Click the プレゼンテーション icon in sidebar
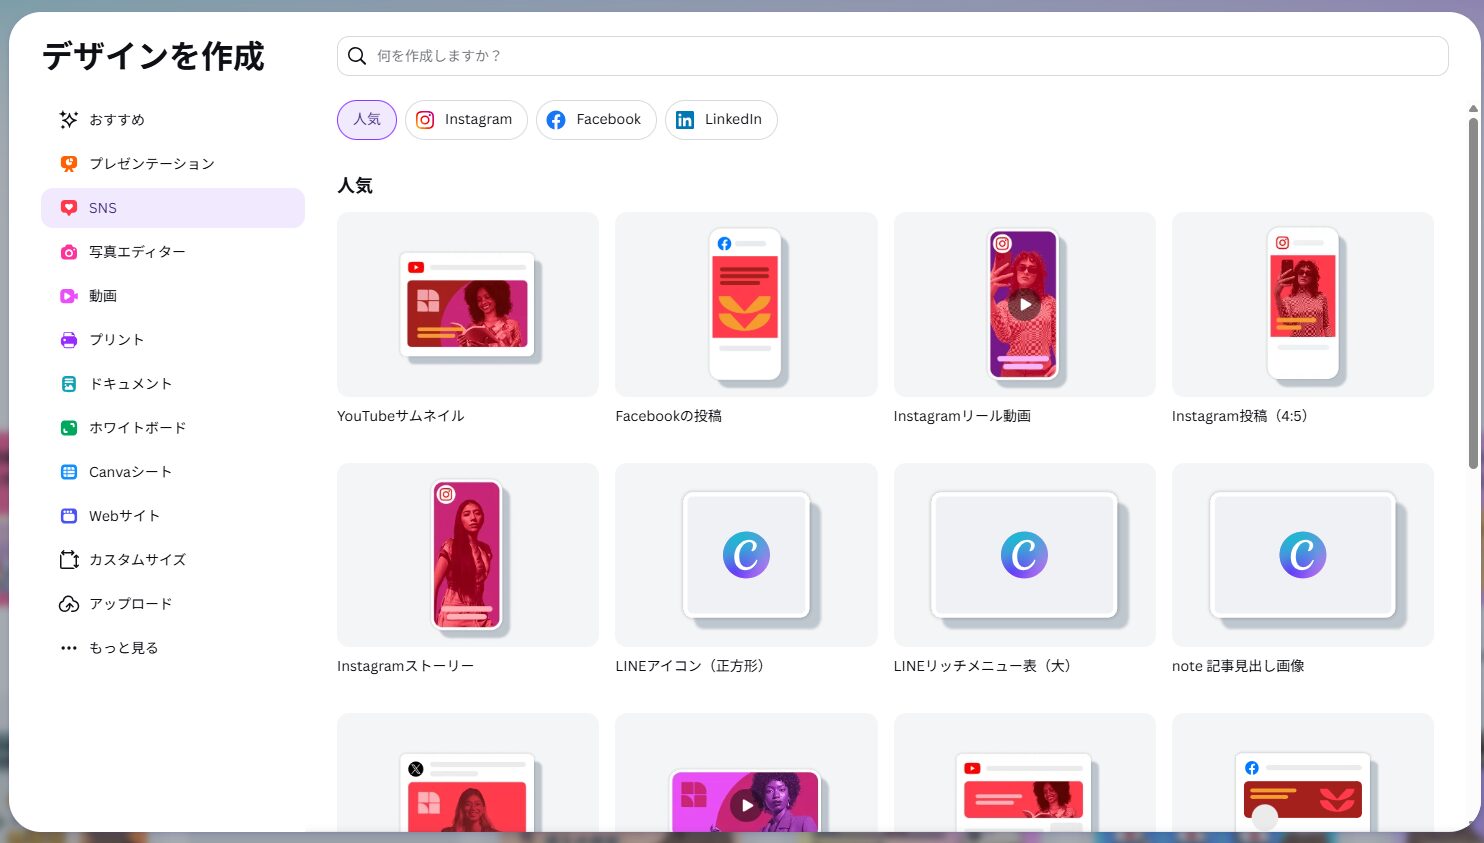The image size is (1484, 843). pyautogui.click(x=69, y=164)
